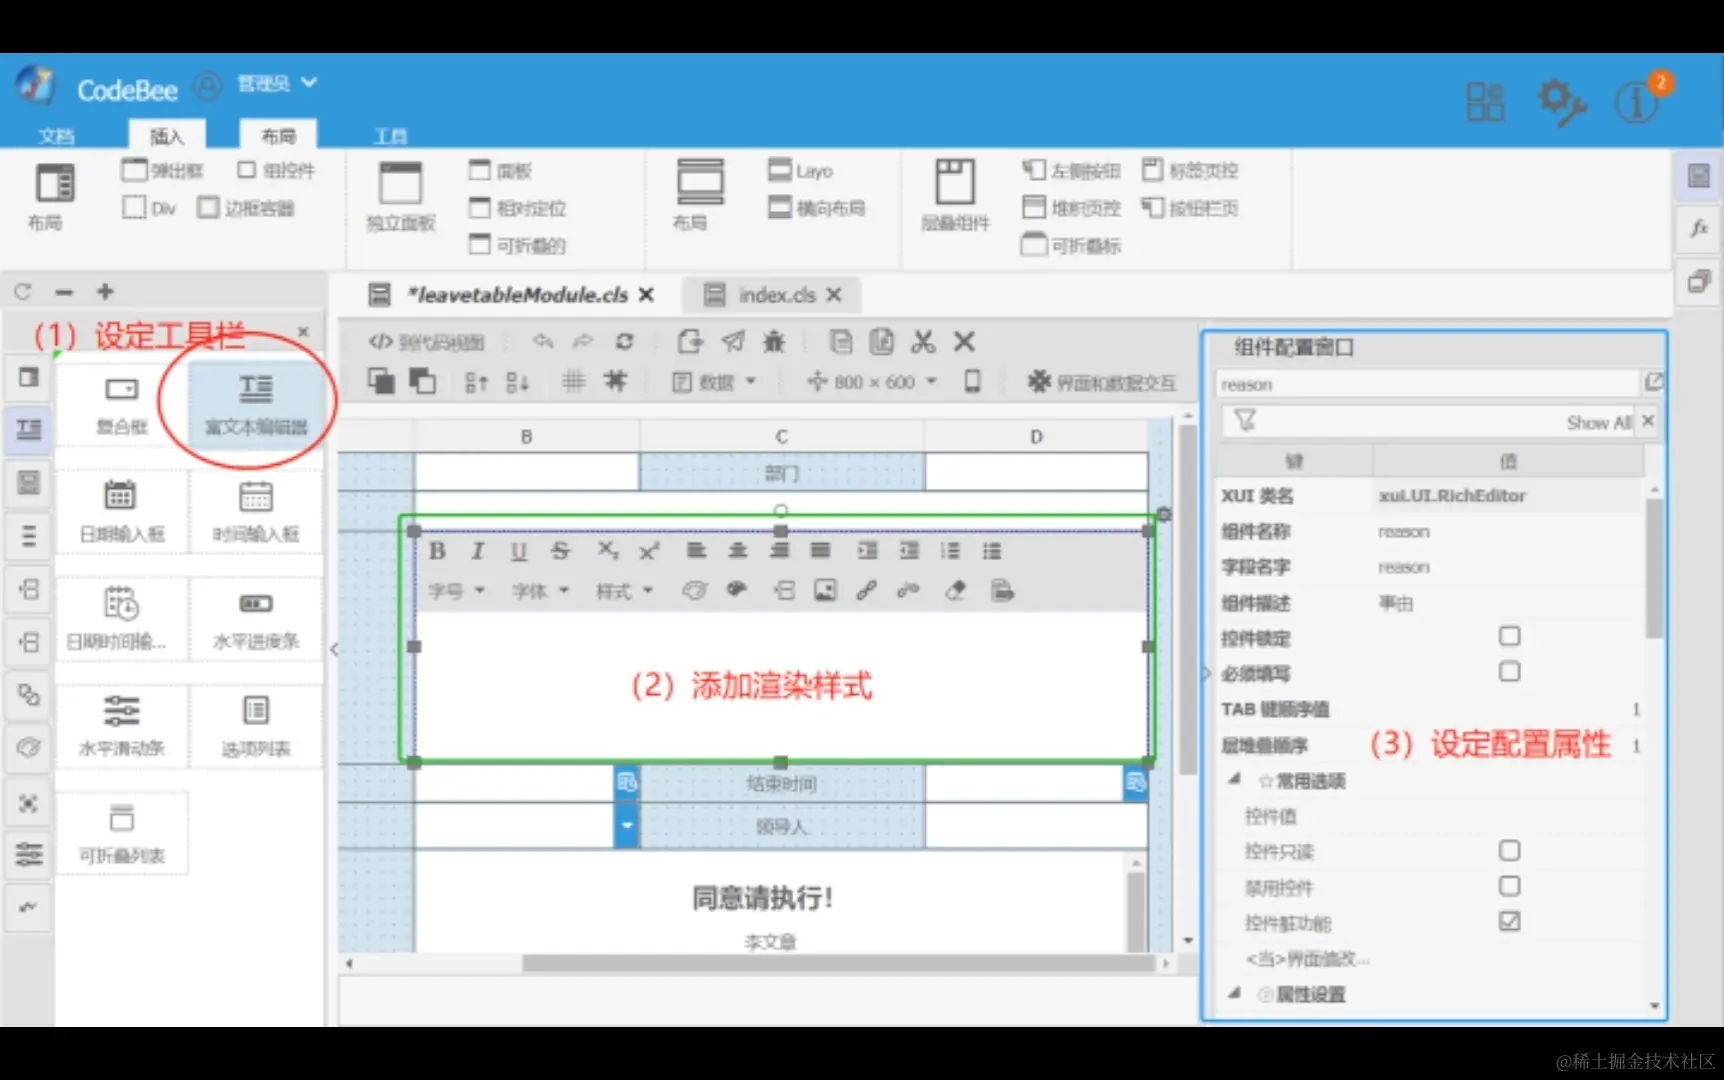Switch to the 布局 ribbon tab
Viewport: 1724px width, 1080px height.
click(x=277, y=135)
